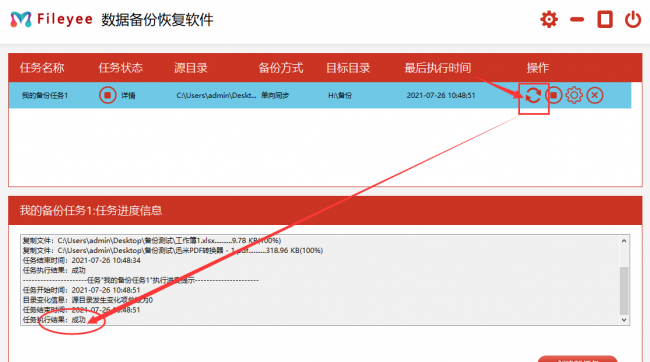Open task settings gear in 操作 column

click(574, 95)
